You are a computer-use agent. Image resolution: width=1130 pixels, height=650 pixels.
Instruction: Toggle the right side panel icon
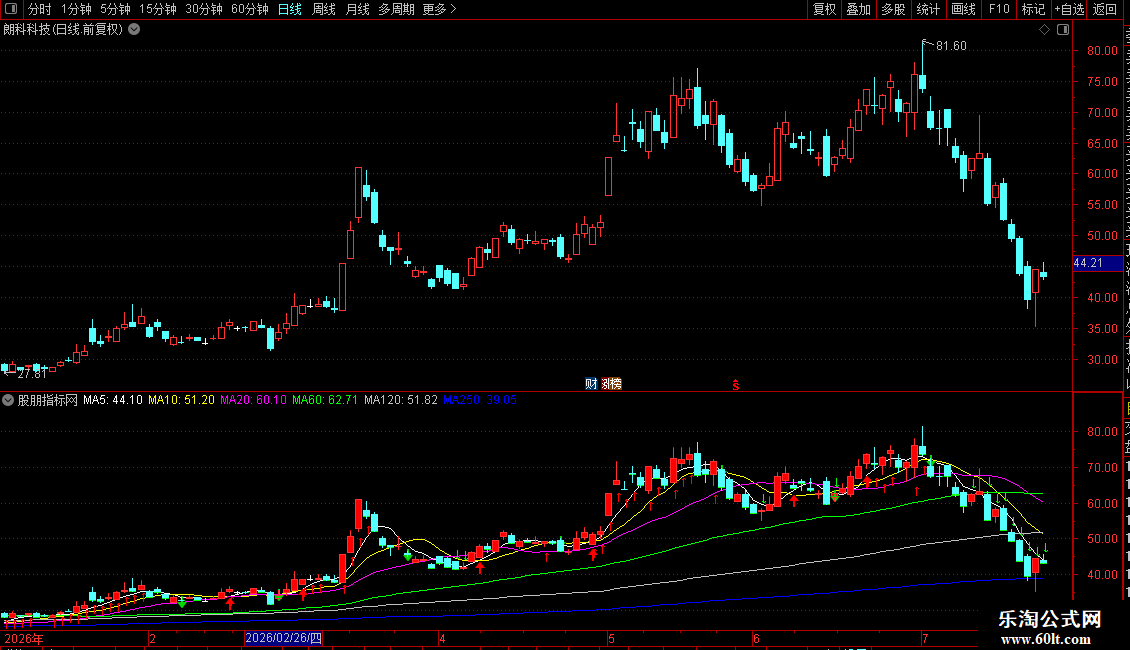pyautogui.click(x=1063, y=30)
